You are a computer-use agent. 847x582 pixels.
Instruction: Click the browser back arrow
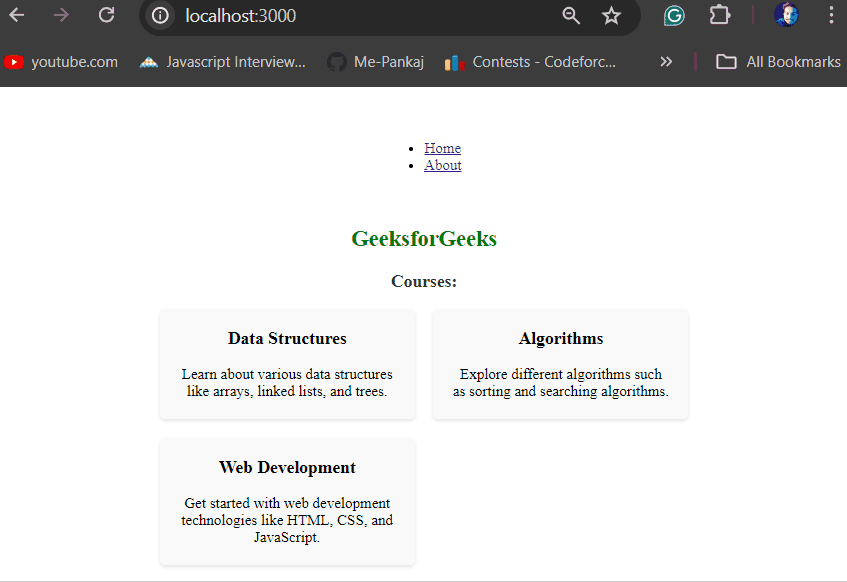pos(17,15)
